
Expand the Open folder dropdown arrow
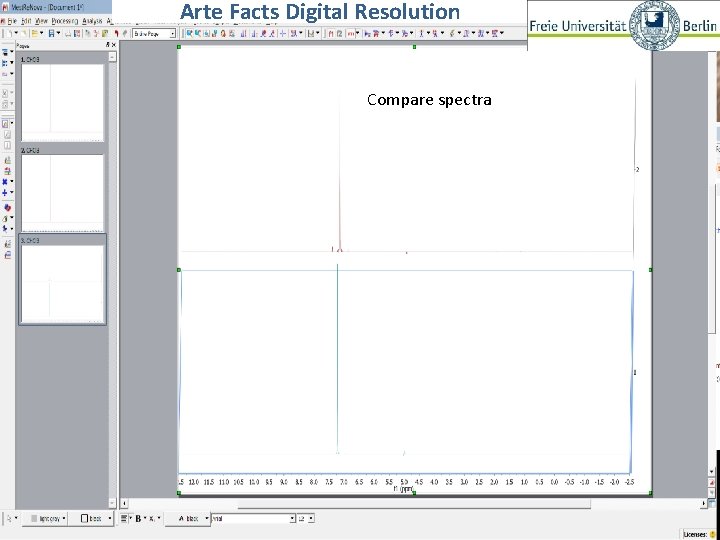coord(41,34)
